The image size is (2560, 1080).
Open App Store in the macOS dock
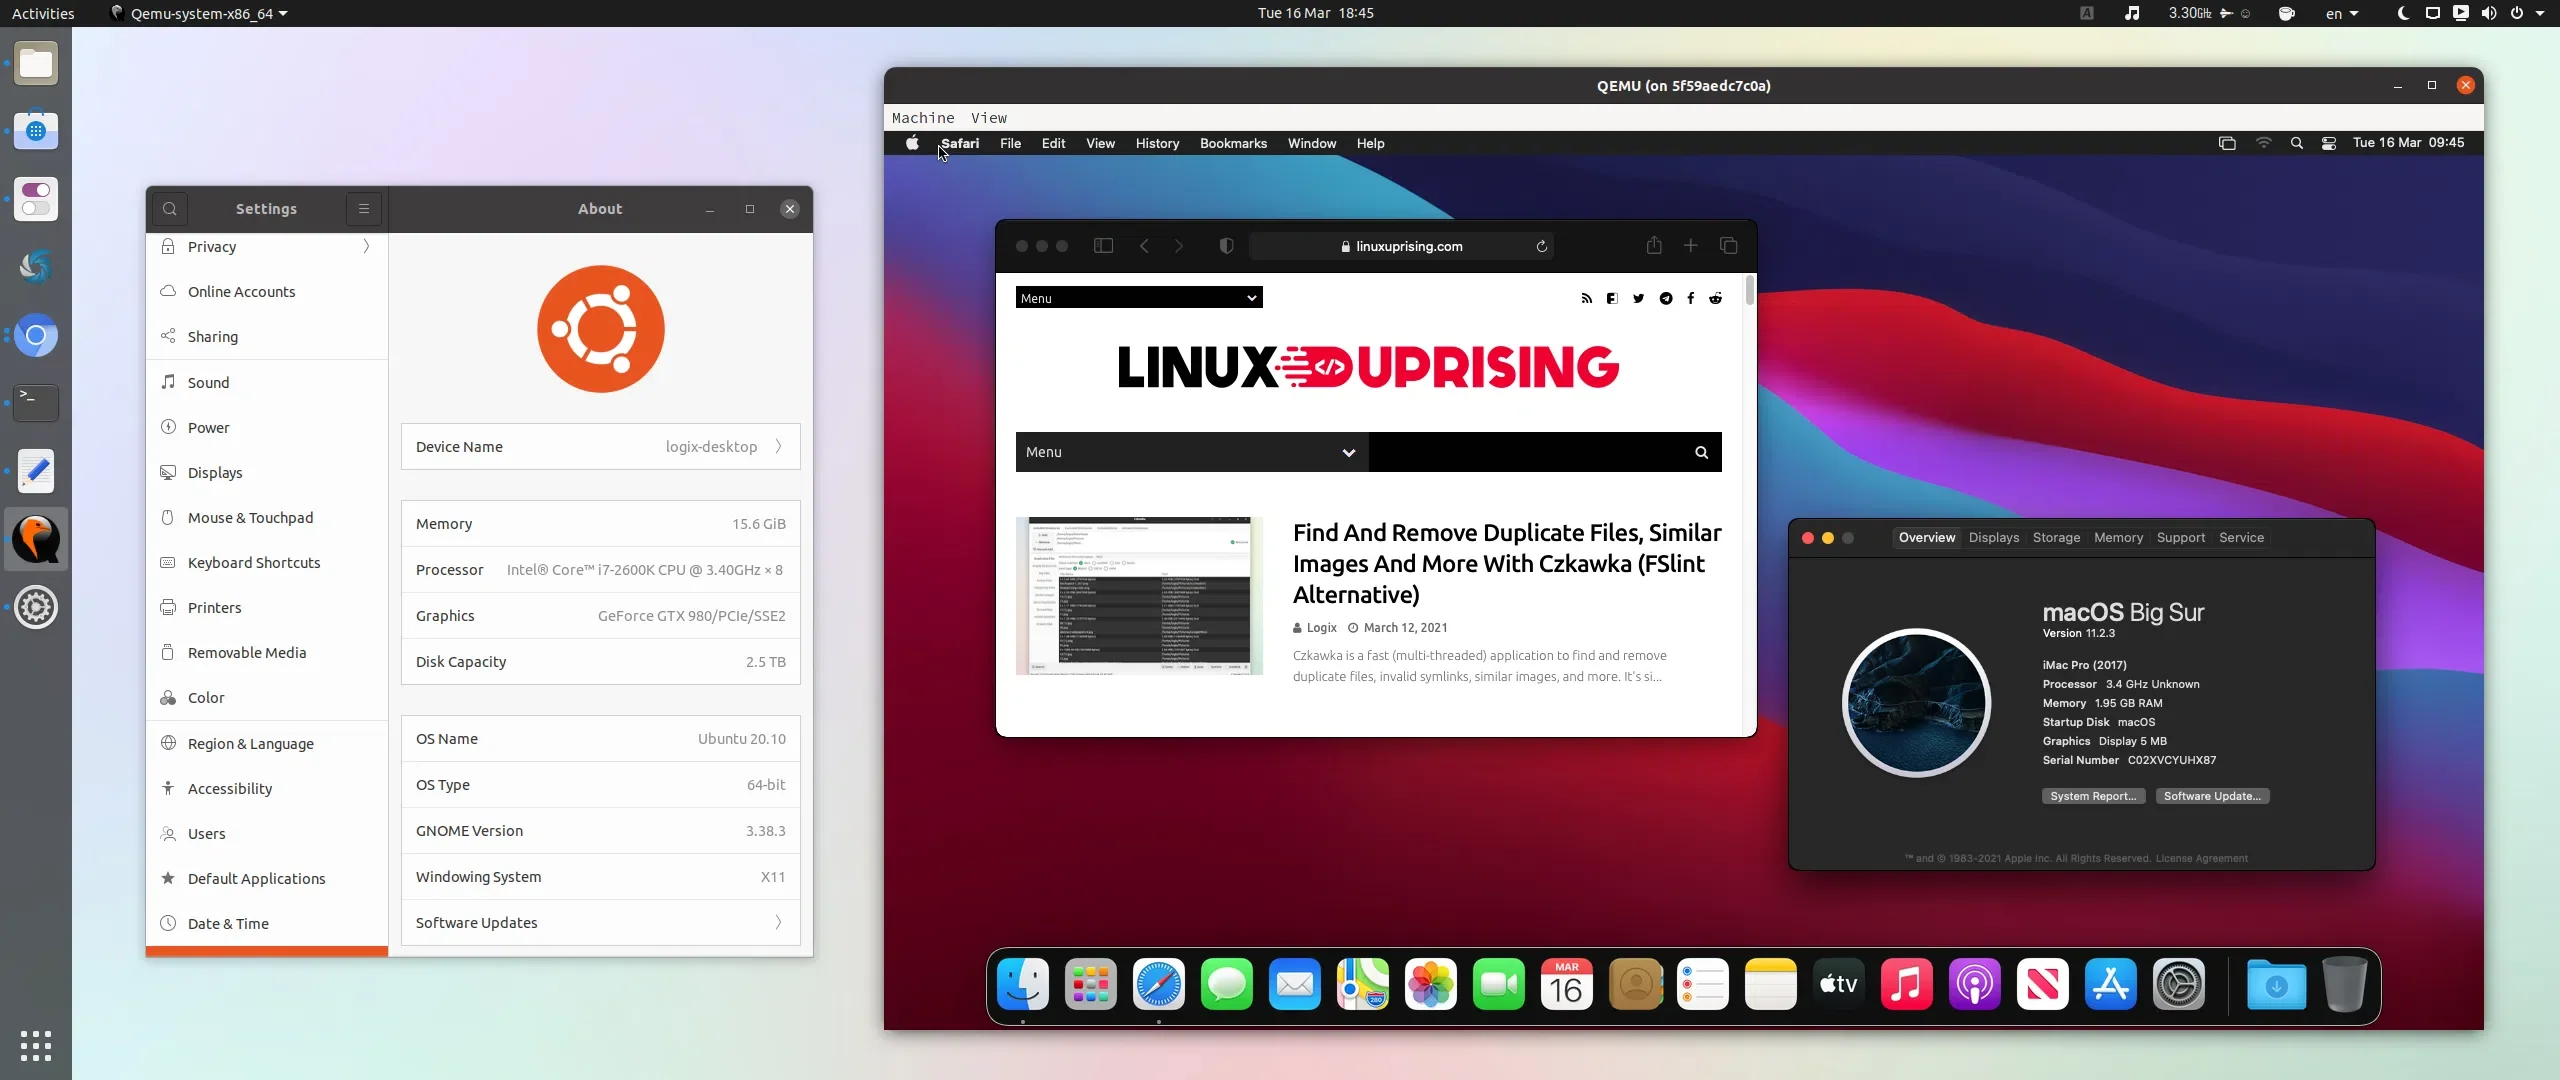point(2111,985)
